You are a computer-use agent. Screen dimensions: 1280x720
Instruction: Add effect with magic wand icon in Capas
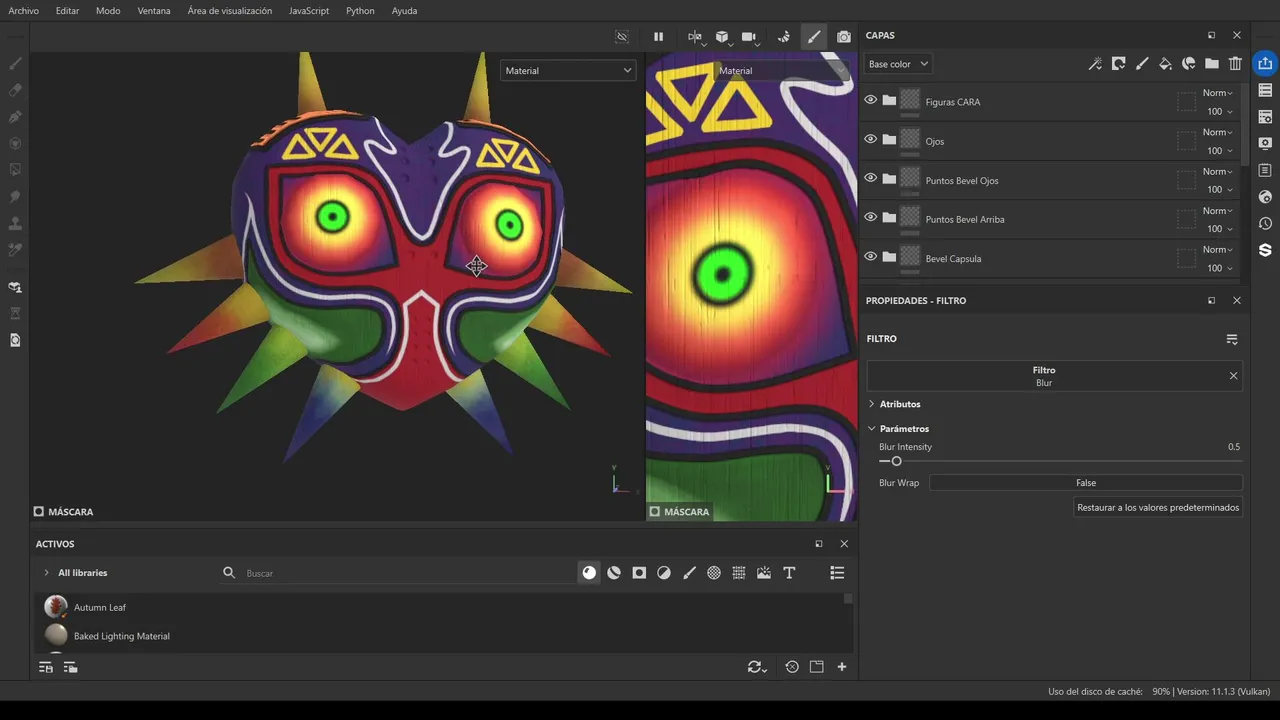point(1095,64)
